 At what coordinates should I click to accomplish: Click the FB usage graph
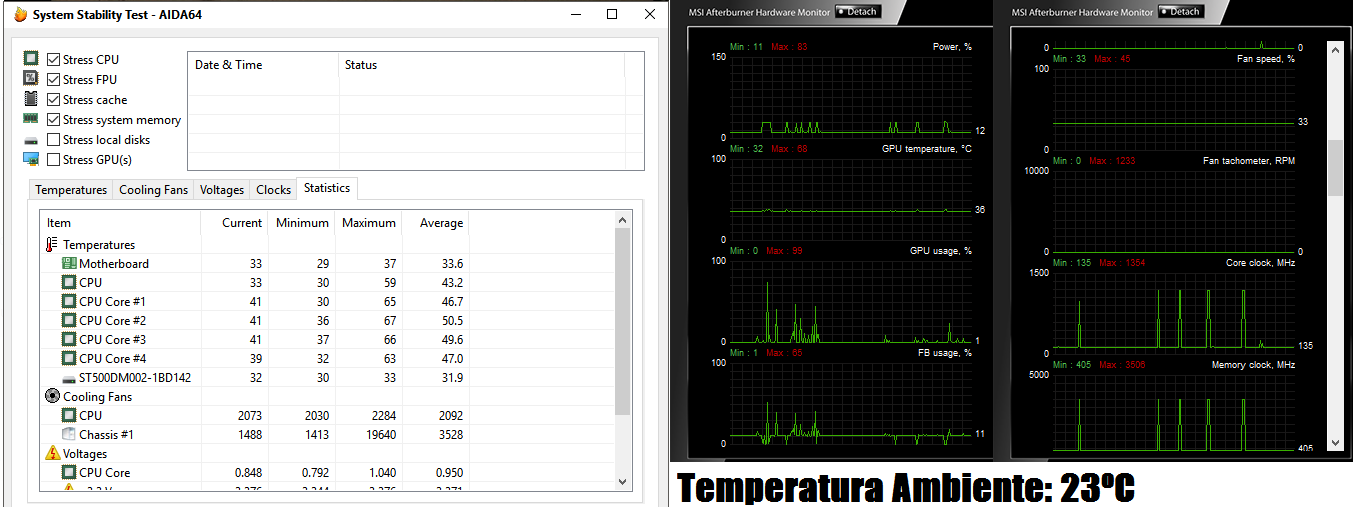[851, 403]
